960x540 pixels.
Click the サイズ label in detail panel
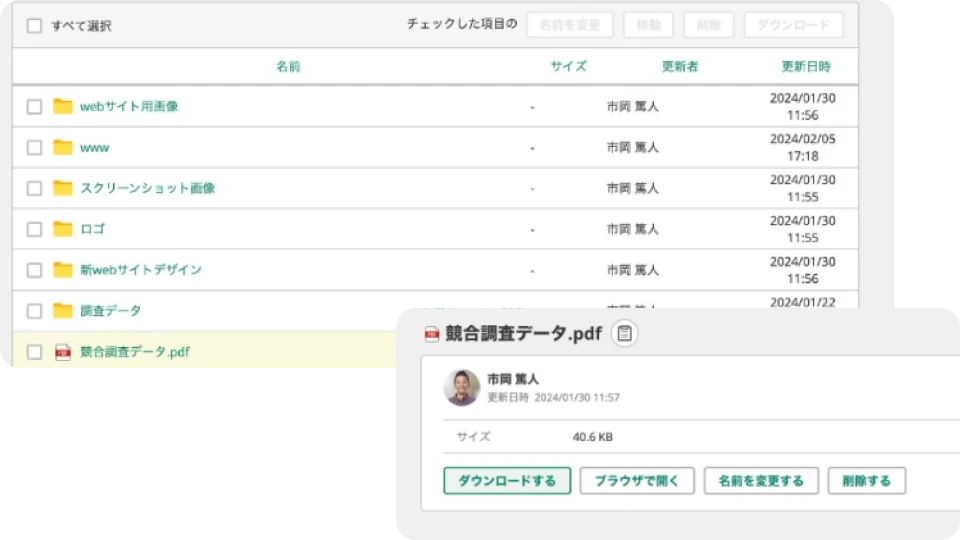coord(473,437)
